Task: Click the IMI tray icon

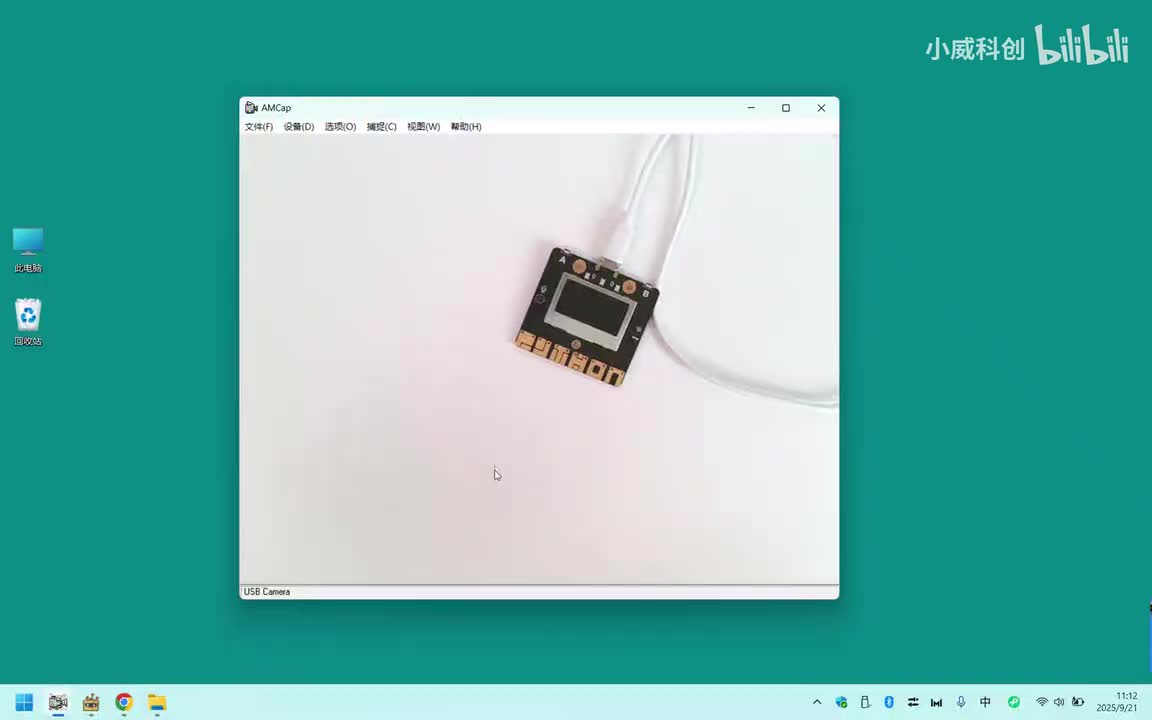Action: (x=937, y=702)
